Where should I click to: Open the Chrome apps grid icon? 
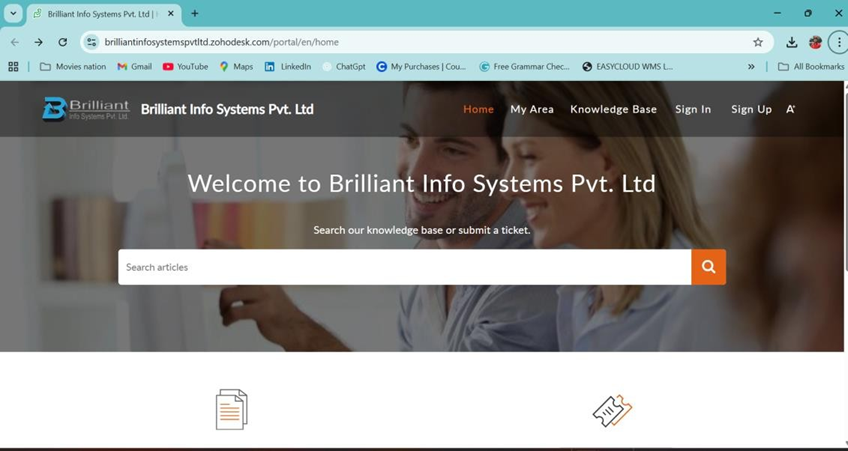13,67
